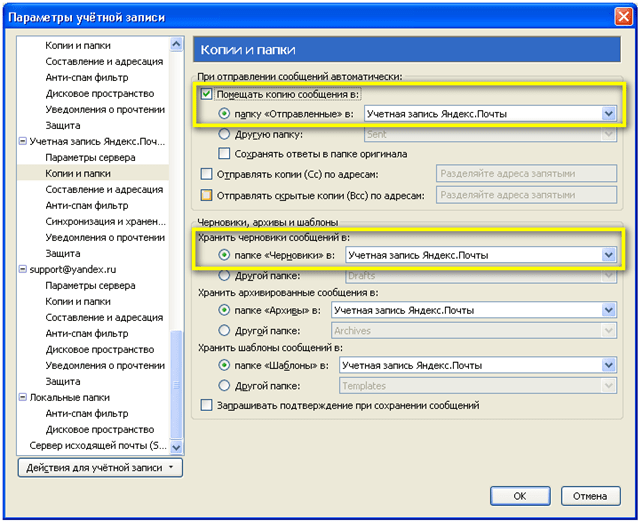Collapse the Локальные папки tree node
643x528 pixels.
pos(23,397)
